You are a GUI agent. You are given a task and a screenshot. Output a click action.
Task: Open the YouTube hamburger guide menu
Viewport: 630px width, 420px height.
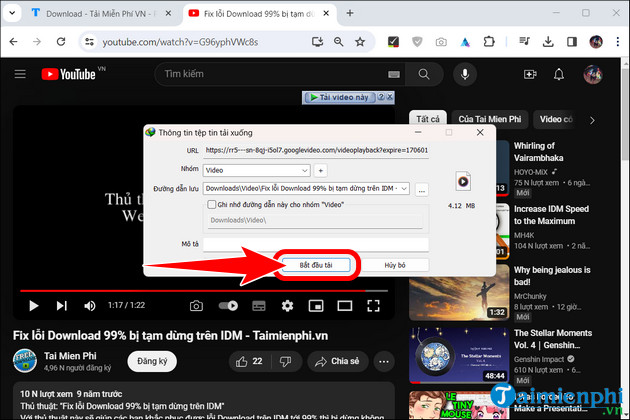20,74
